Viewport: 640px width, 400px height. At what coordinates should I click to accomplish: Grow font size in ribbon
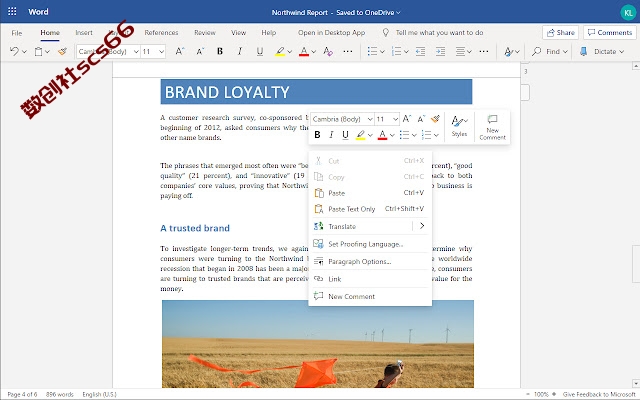[180, 51]
